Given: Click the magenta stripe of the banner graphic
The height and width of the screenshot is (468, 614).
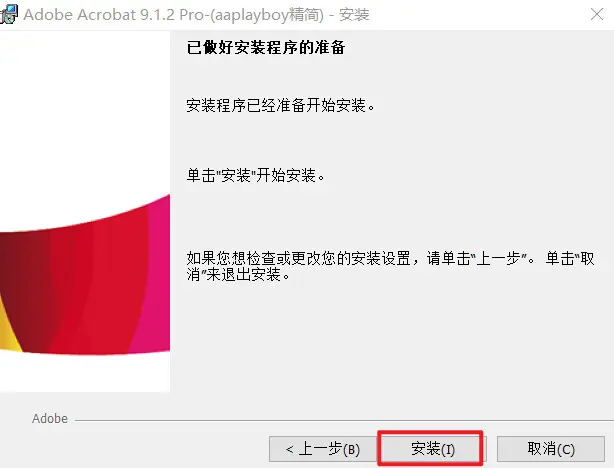Looking at the screenshot, I should click(x=157, y=274).
